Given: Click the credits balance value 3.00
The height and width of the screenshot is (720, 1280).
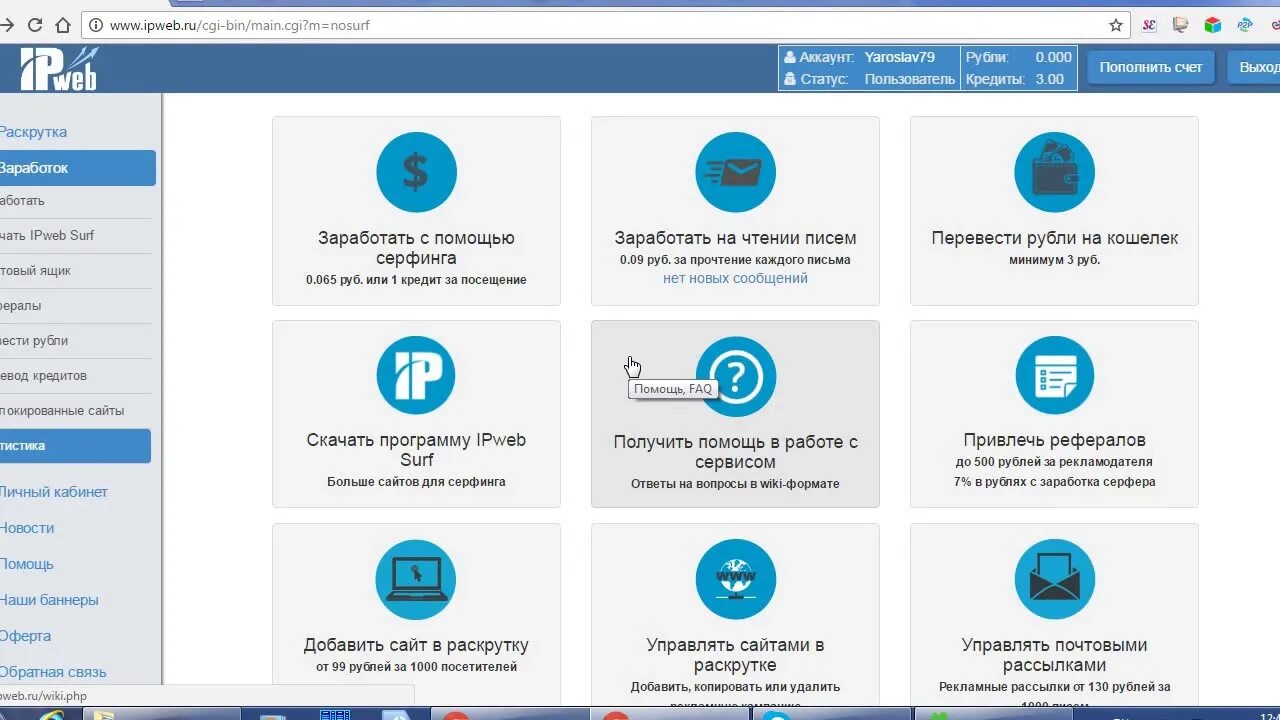Looking at the screenshot, I should click(1049, 79).
